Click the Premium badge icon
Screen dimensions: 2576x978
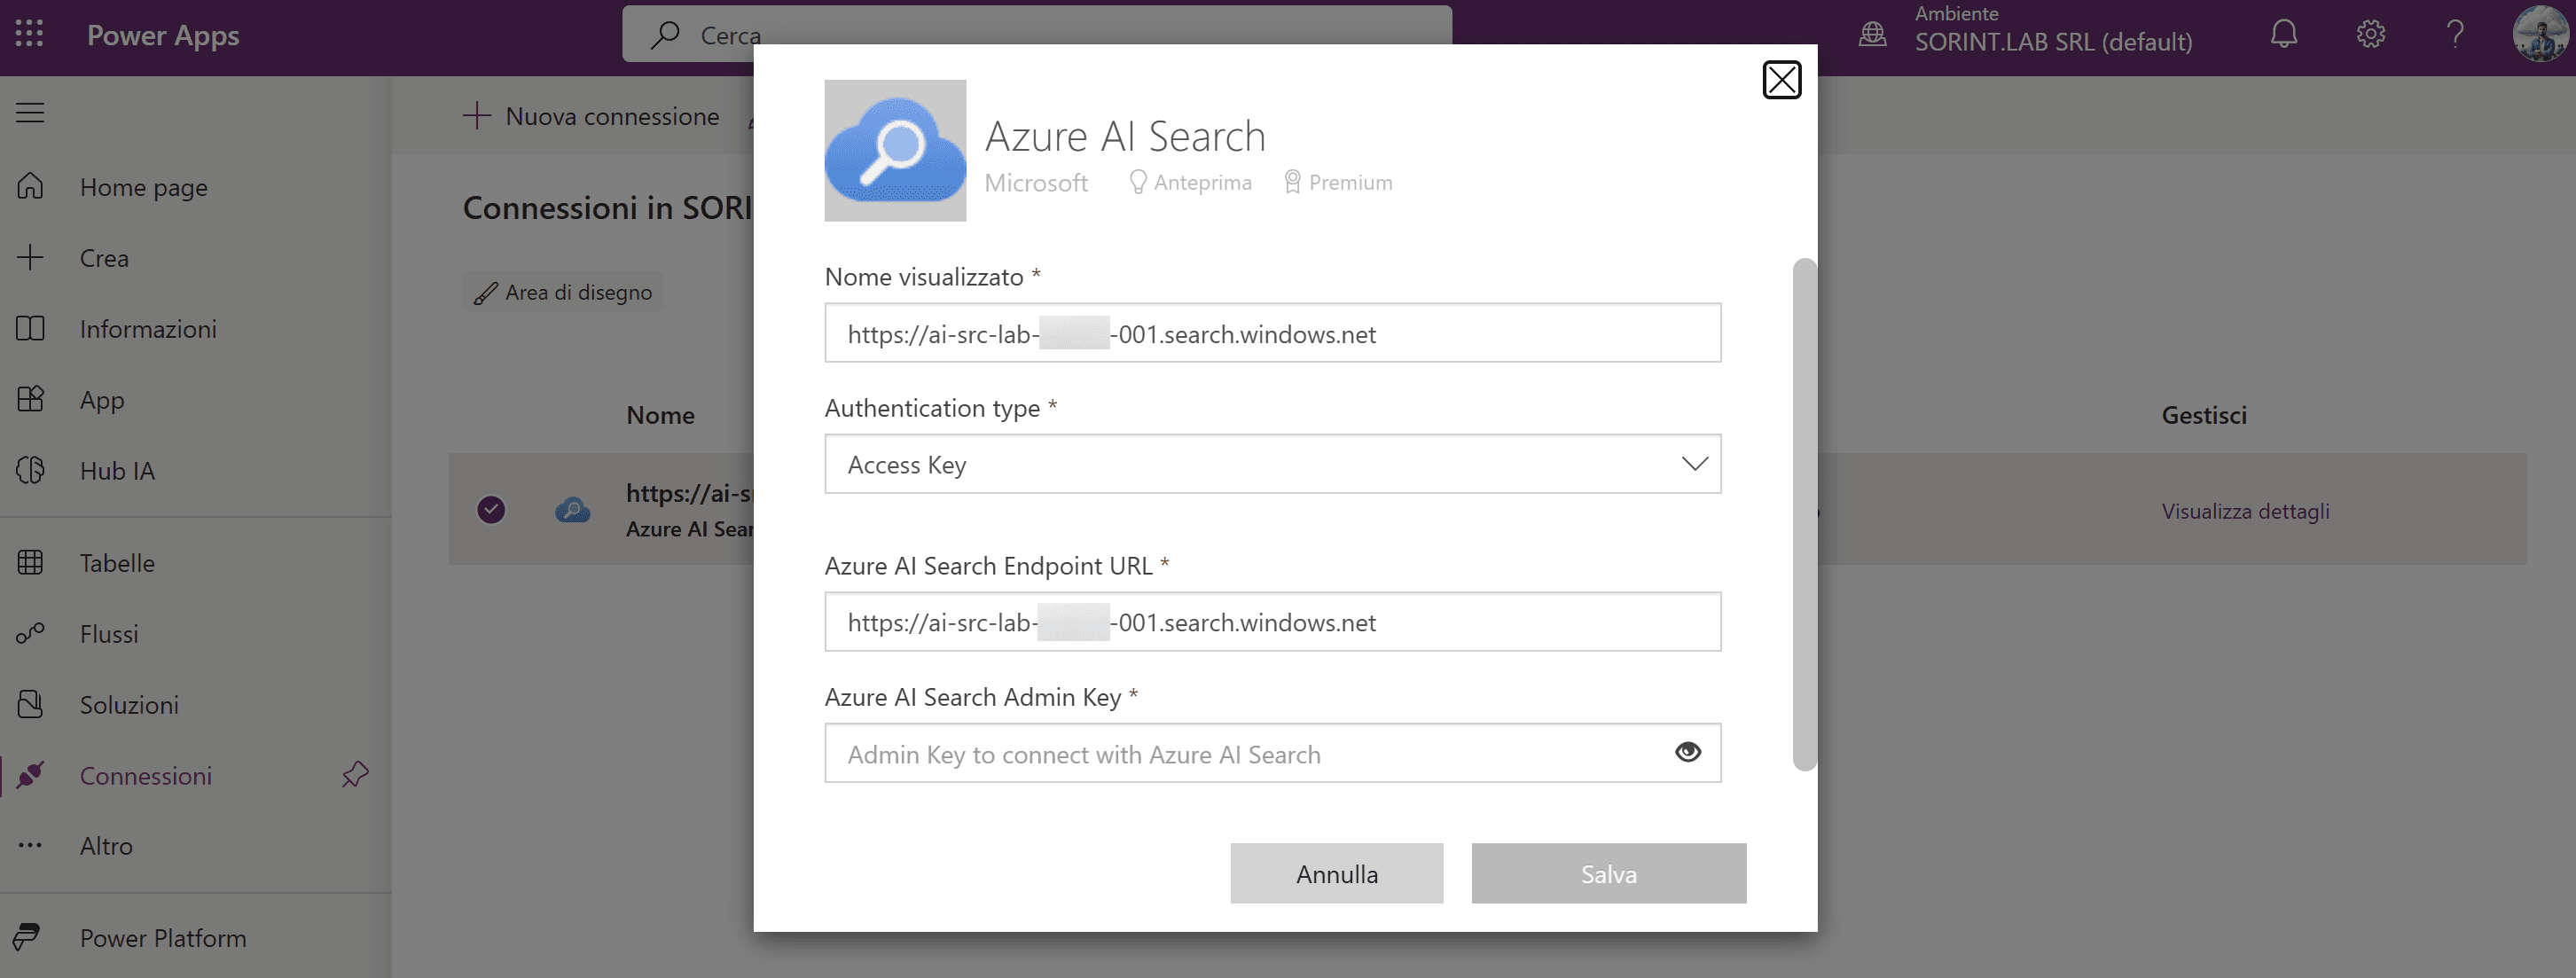(x=1292, y=182)
